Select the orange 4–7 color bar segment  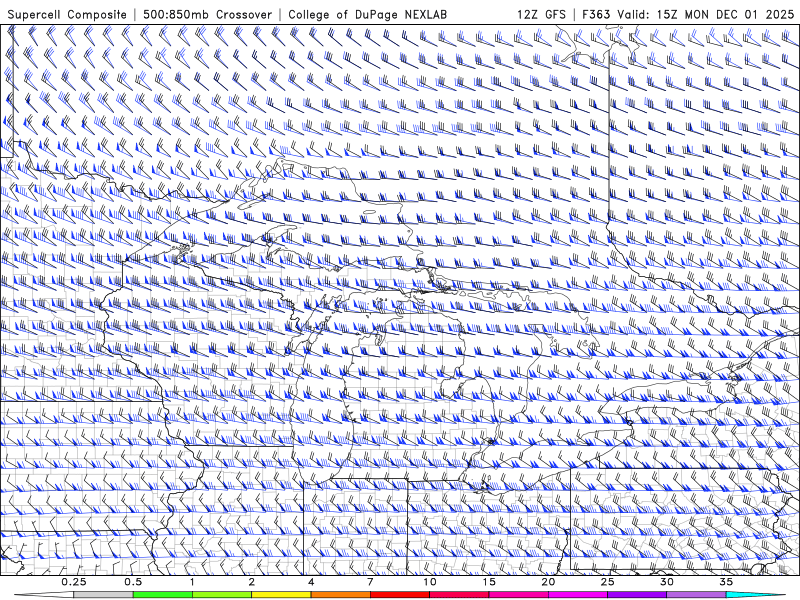[340, 595]
